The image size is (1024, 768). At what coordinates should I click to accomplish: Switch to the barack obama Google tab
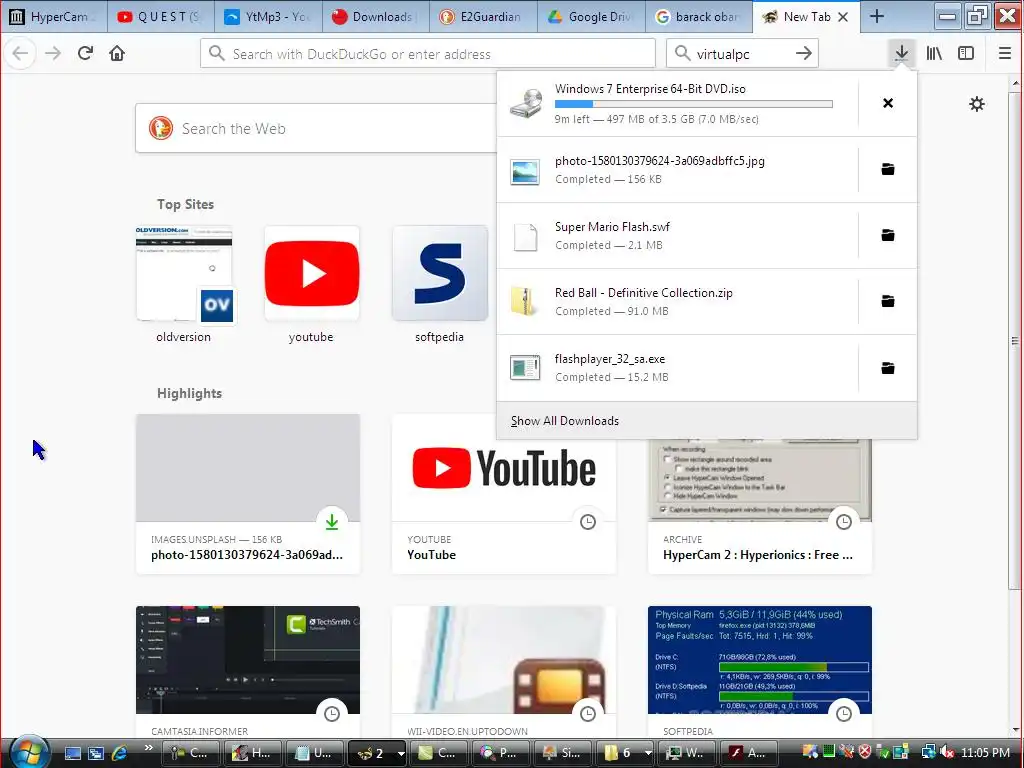(x=699, y=16)
